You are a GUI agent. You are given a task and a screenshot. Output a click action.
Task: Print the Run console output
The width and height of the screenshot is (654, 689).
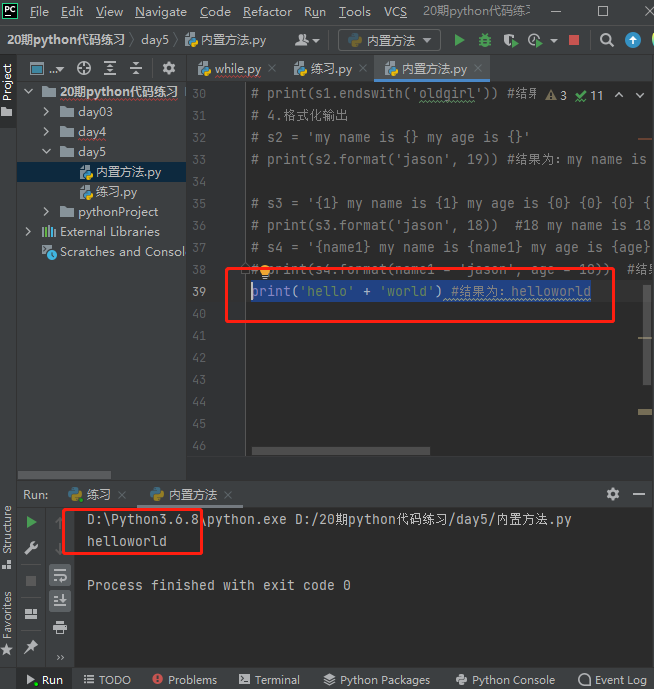click(x=60, y=627)
